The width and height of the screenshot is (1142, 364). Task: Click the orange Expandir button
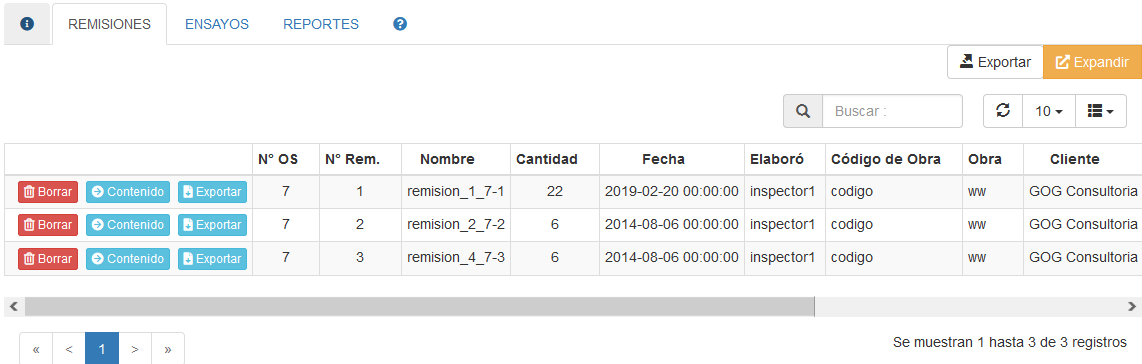[x=1092, y=62]
